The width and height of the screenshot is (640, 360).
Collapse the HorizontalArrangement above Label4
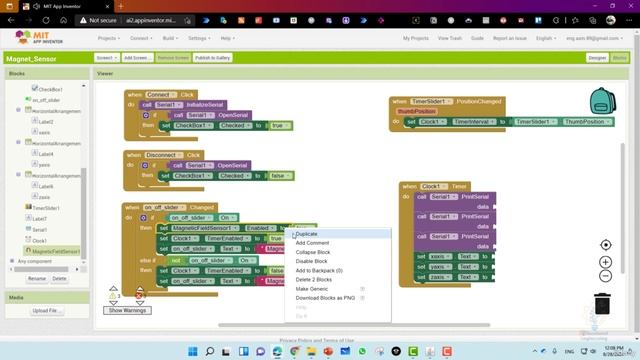(18, 142)
